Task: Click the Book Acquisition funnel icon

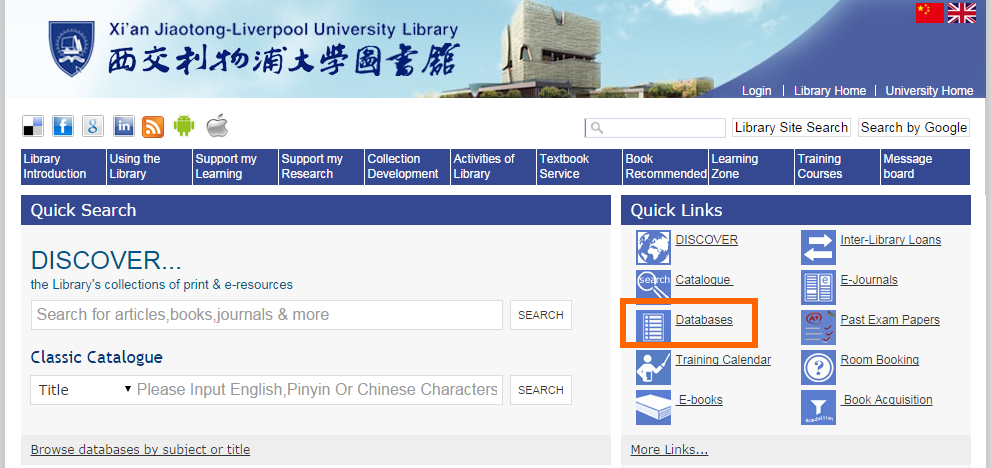Action: click(x=818, y=407)
